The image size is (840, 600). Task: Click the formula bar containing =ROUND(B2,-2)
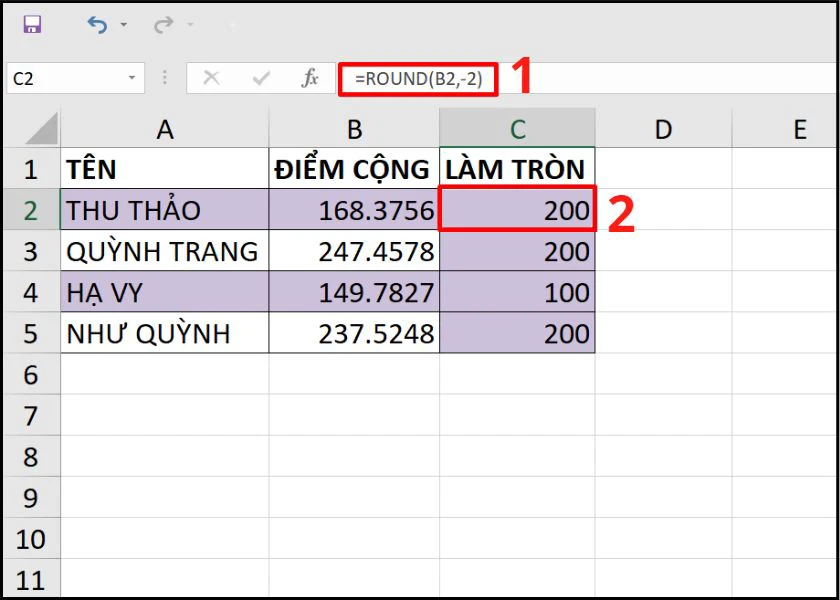coord(587,79)
